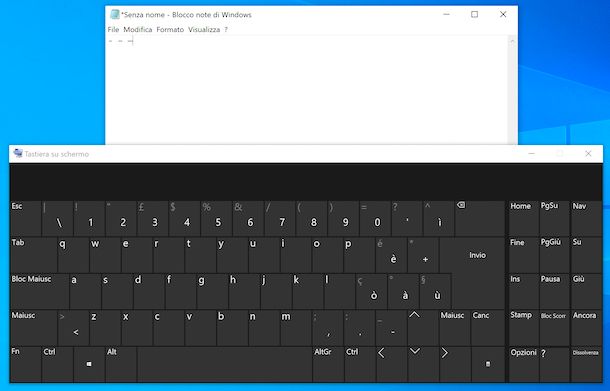610x391 pixels.
Task: Click the number 0 key
Action: point(375,218)
